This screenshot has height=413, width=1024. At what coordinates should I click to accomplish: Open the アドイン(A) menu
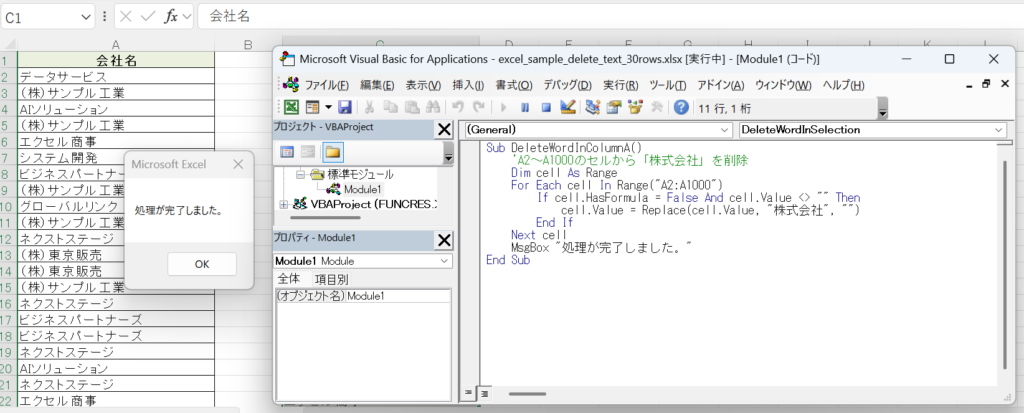pyautogui.click(x=720, y=86)
